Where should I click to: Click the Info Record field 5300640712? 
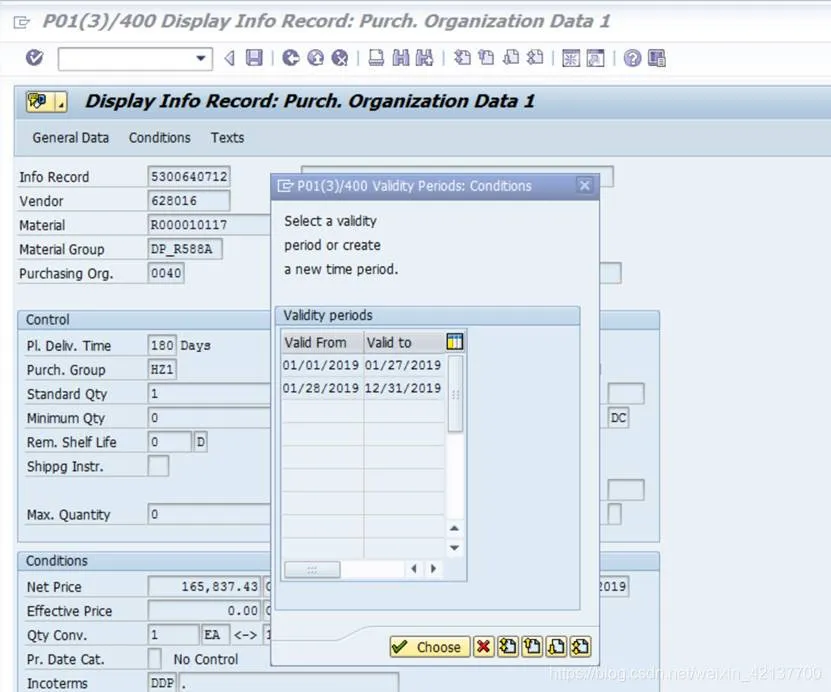point(189,176)
